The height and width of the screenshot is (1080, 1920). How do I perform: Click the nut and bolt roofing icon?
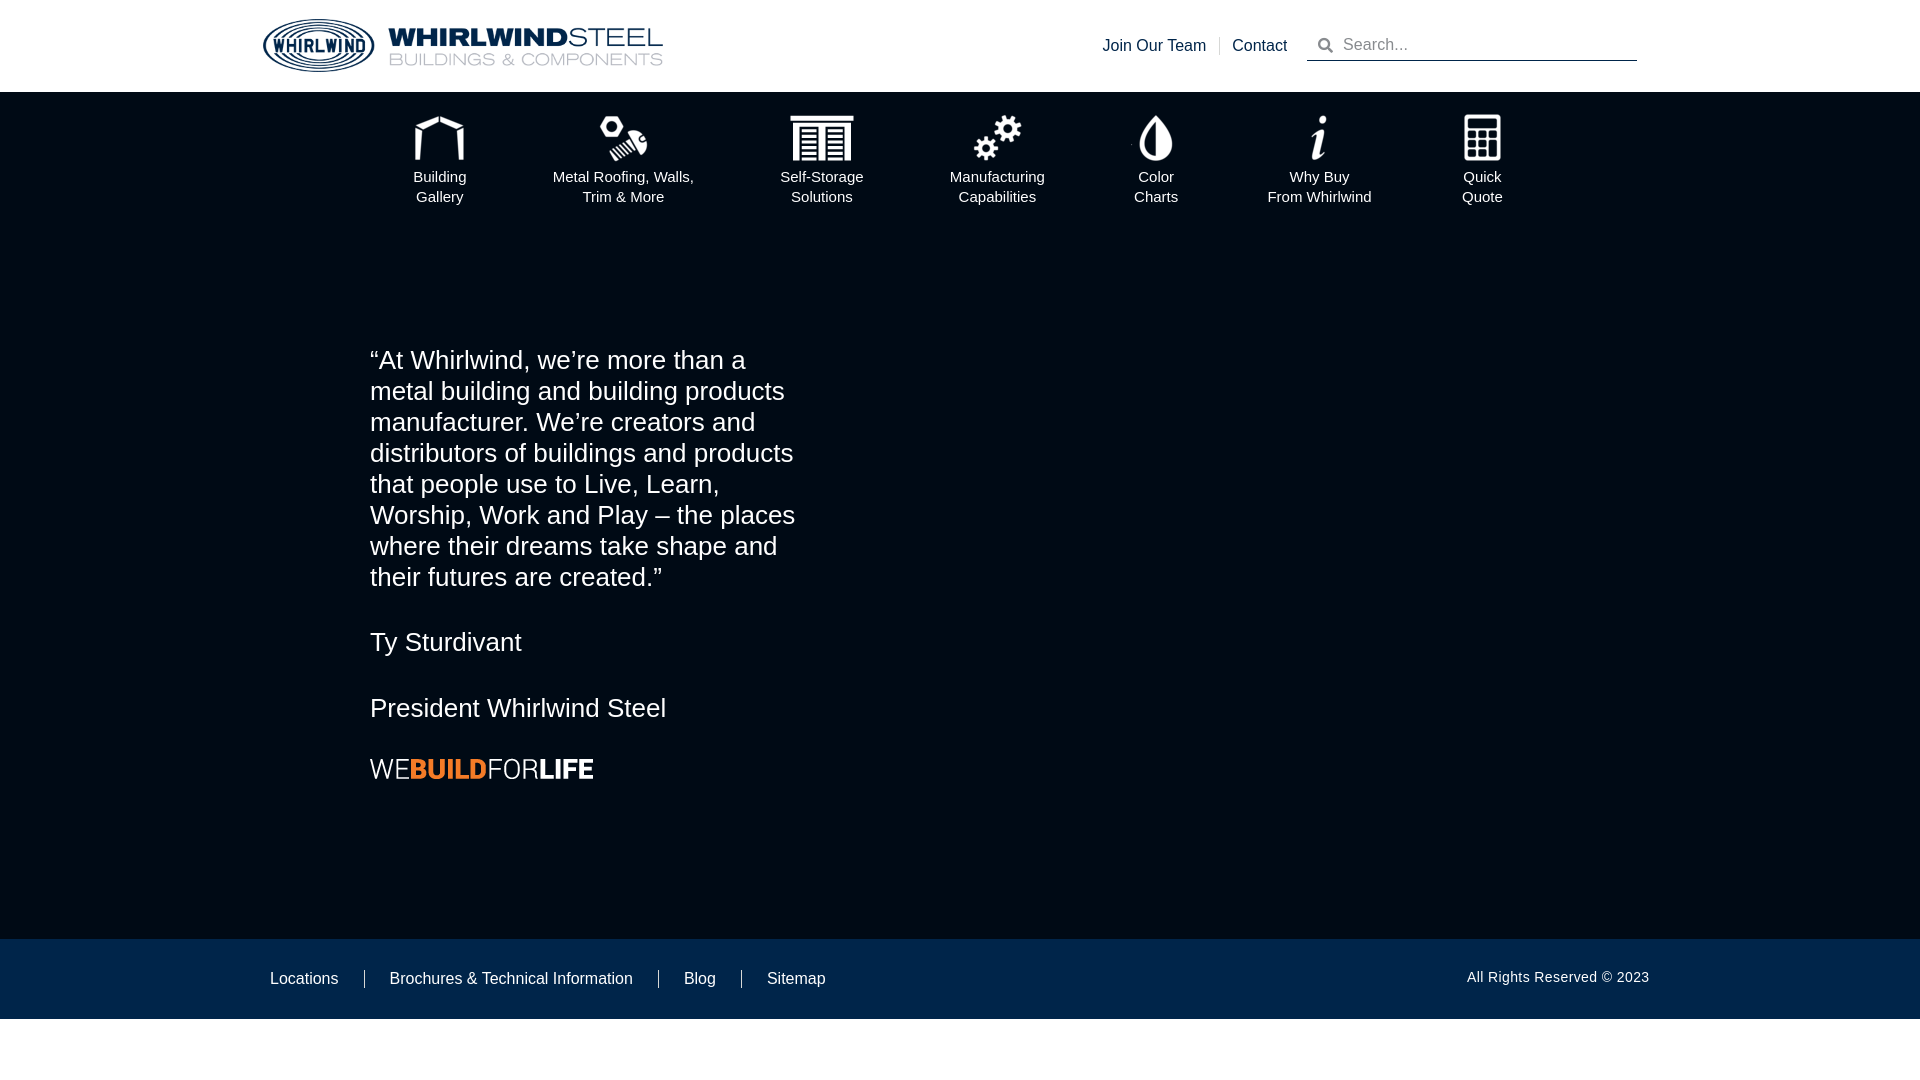tap(623, 138)
